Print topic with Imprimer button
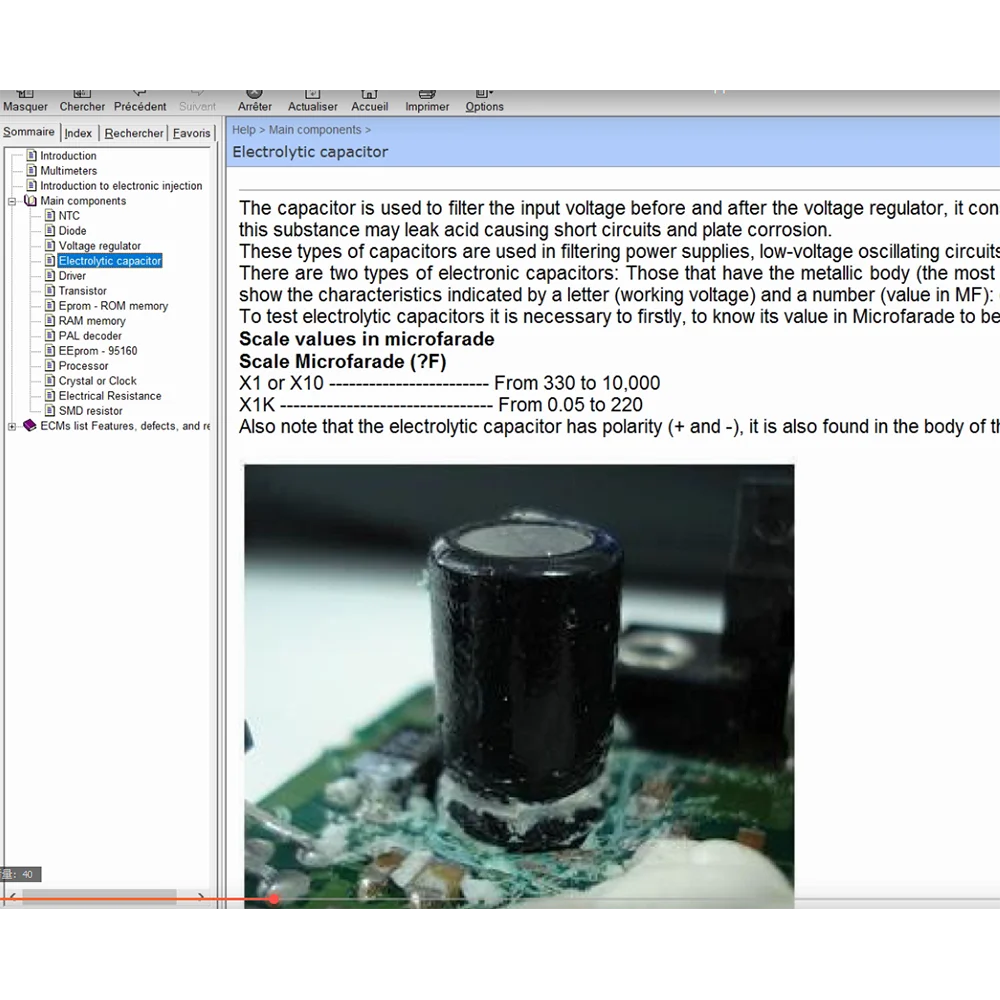The width and height of the screenshot is (1000, 1000). (427, 101)
